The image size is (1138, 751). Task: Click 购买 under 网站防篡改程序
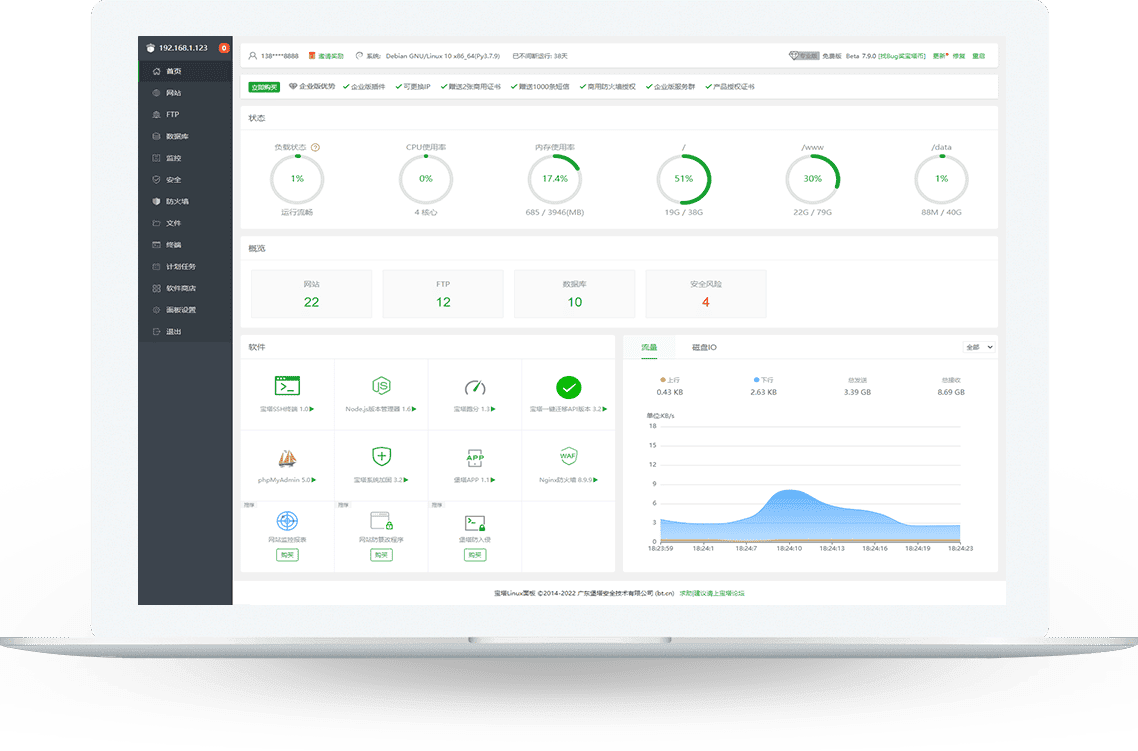(381, 554)
